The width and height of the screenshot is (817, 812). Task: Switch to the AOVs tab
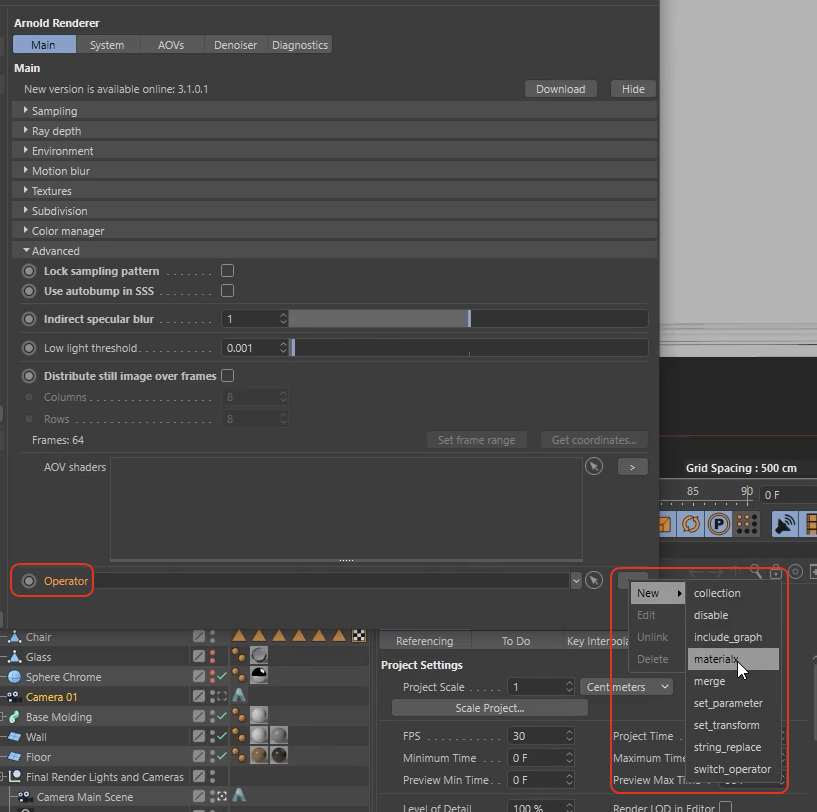[171, 45]
